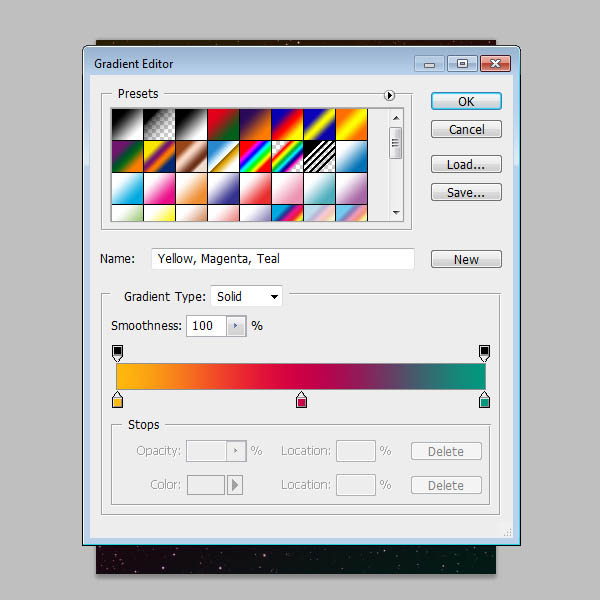Click the Color swatch box in Stops
The height and width of the screenshot is (600, 600).
coord(206,485)
